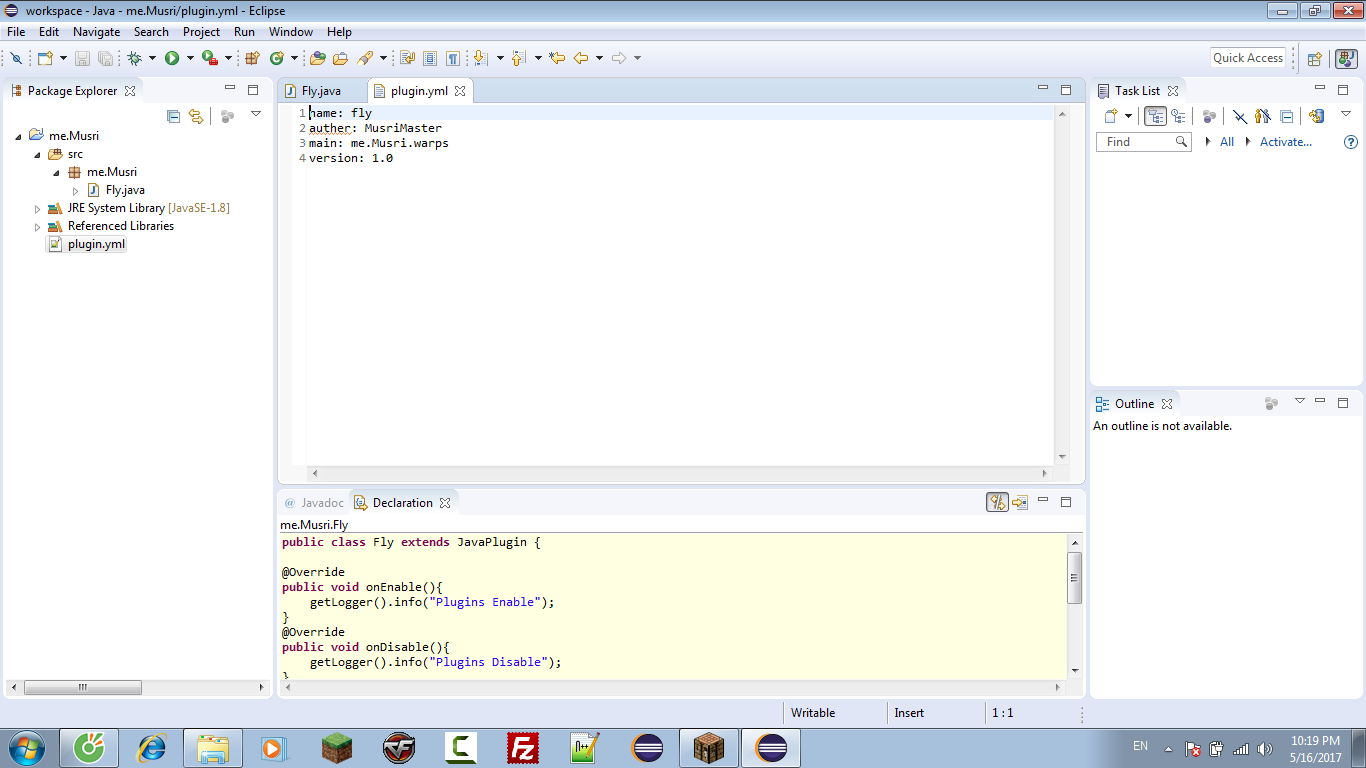This screenshot has width=1366, height=768.
Task: Open Package Explorer View Menu triangle
Action: click(x=256, y=114)
